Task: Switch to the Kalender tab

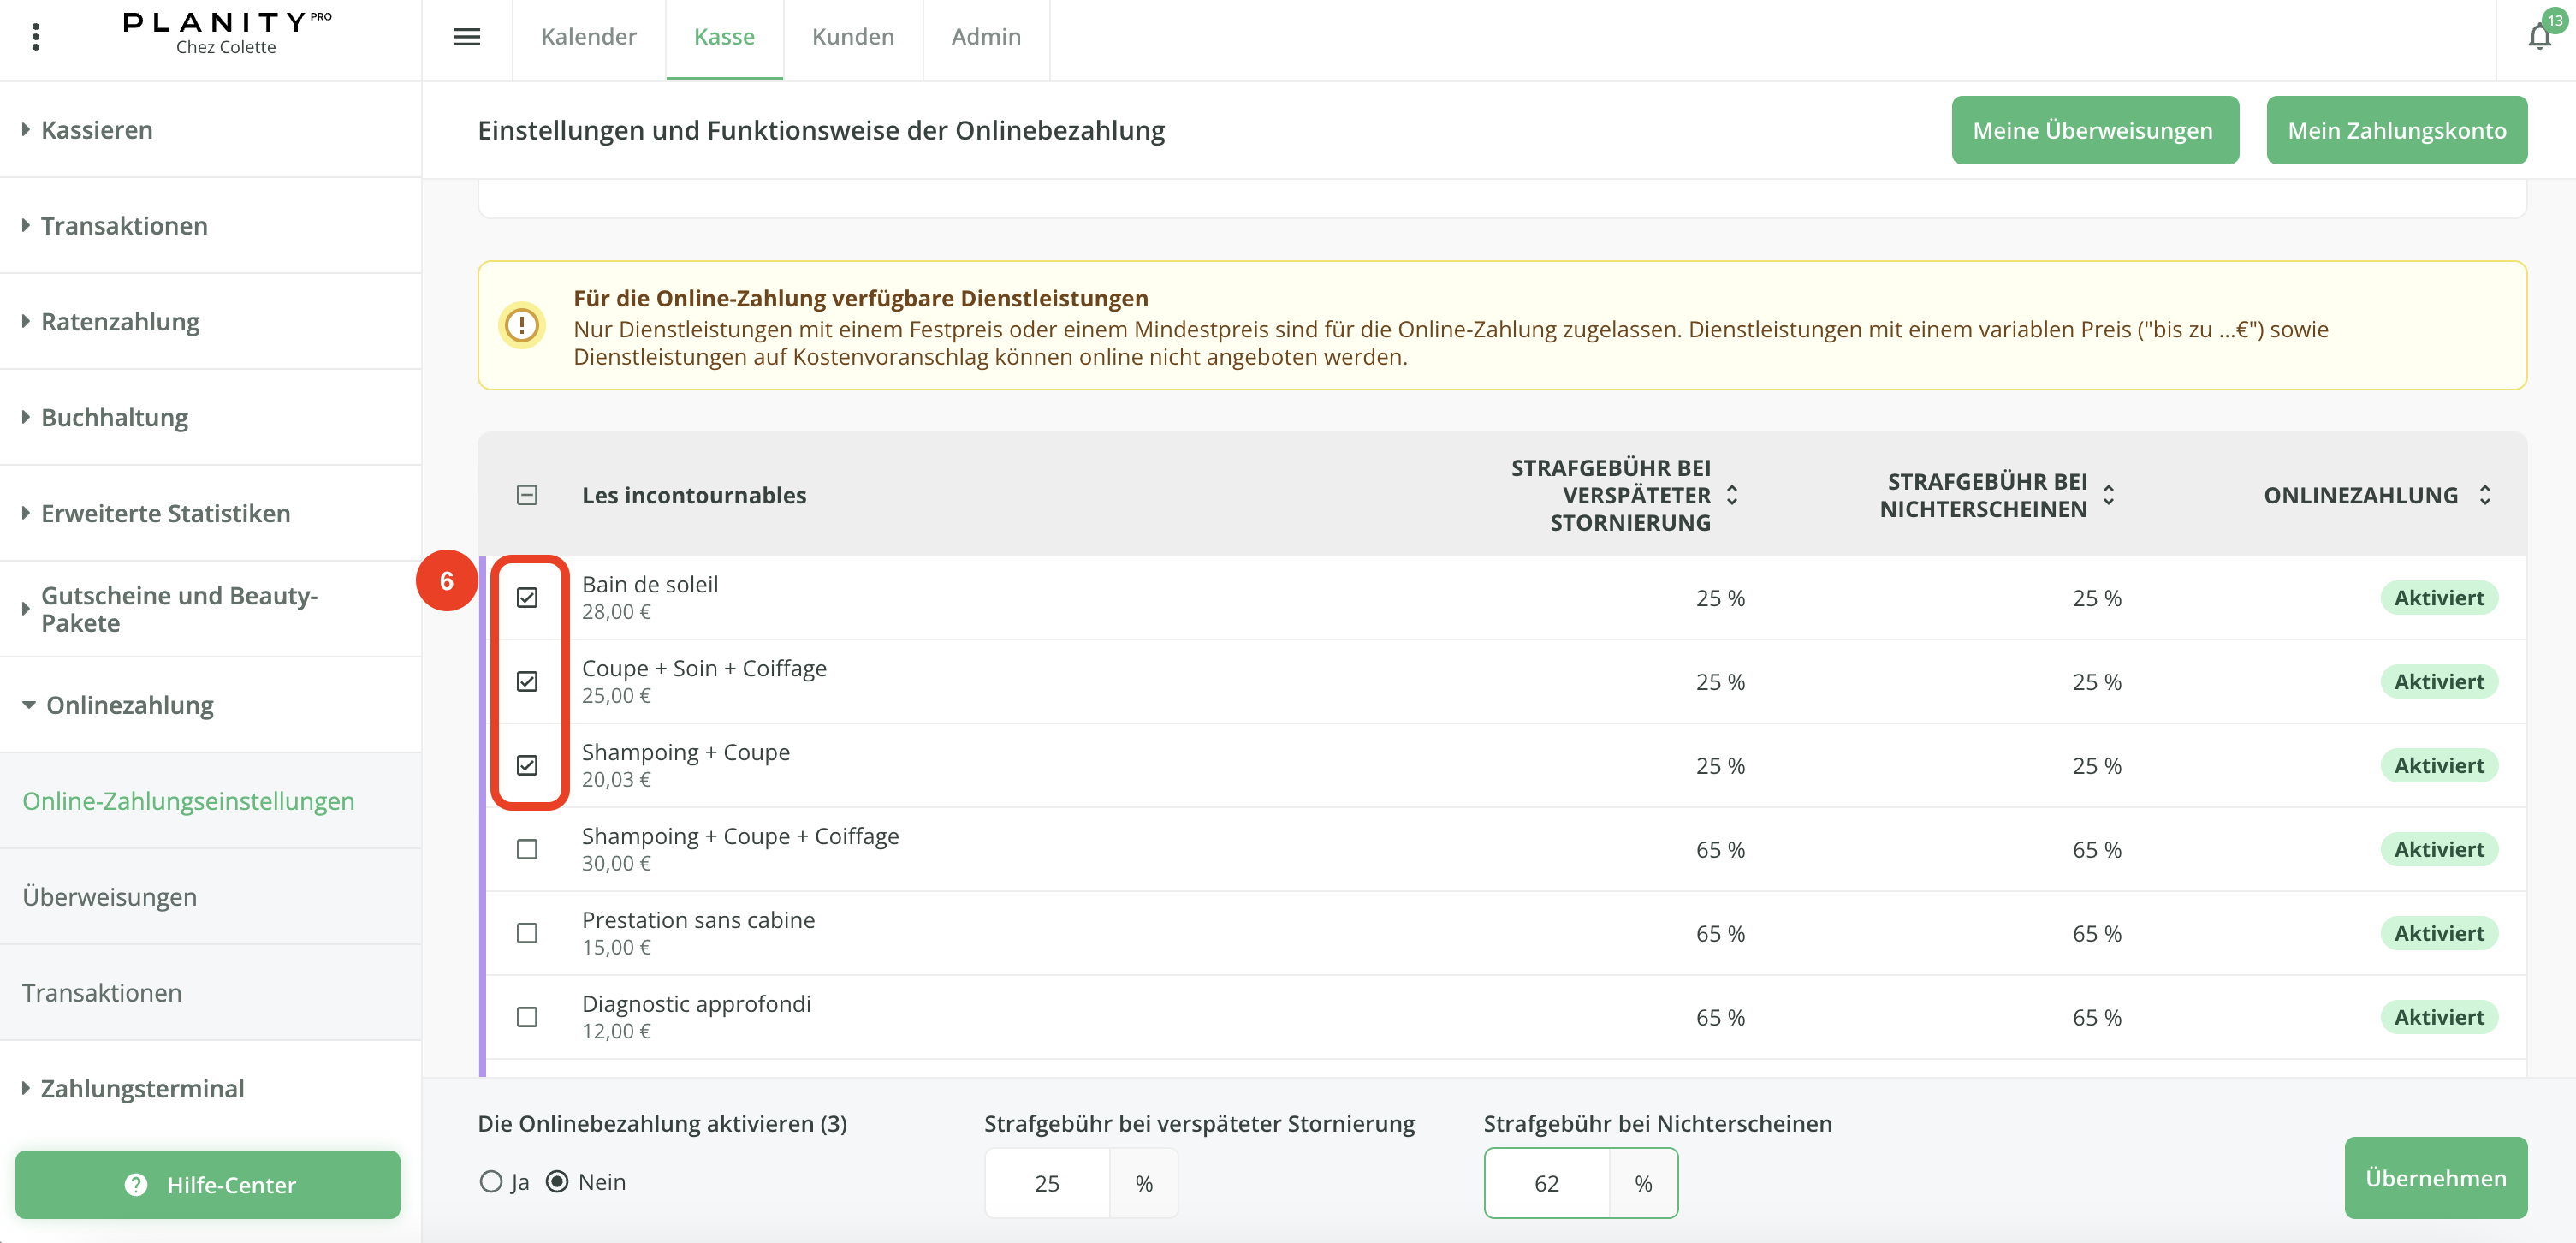Action: (x=588, y=37)
